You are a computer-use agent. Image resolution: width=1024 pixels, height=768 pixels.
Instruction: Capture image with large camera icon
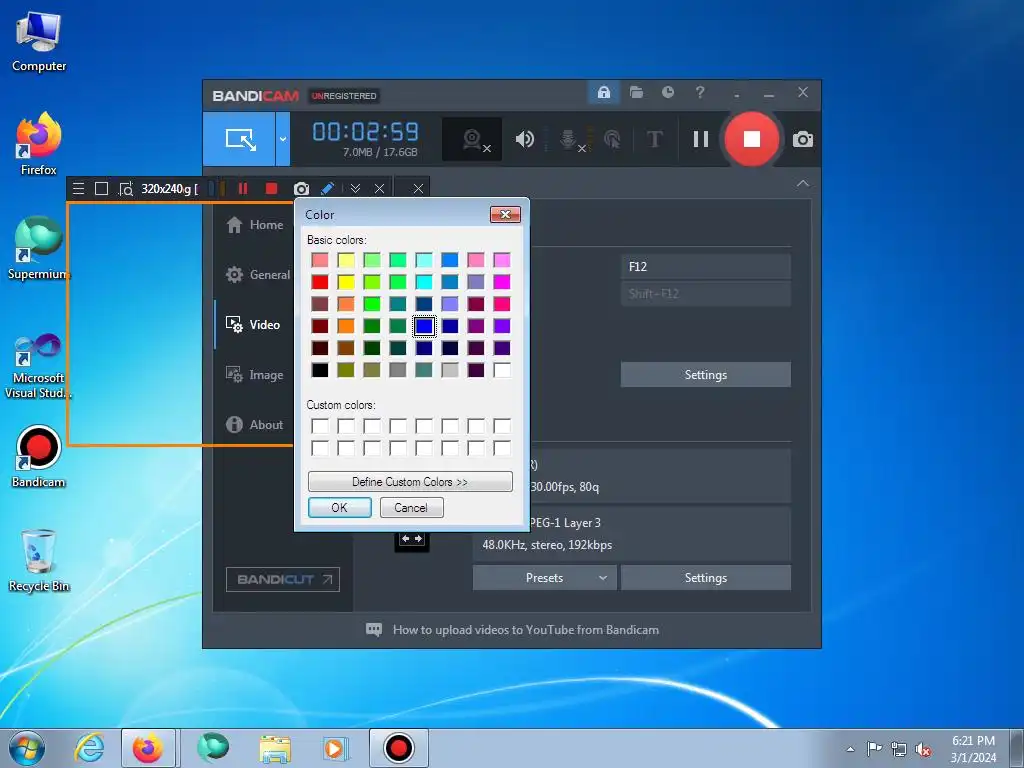coord(803,139)
